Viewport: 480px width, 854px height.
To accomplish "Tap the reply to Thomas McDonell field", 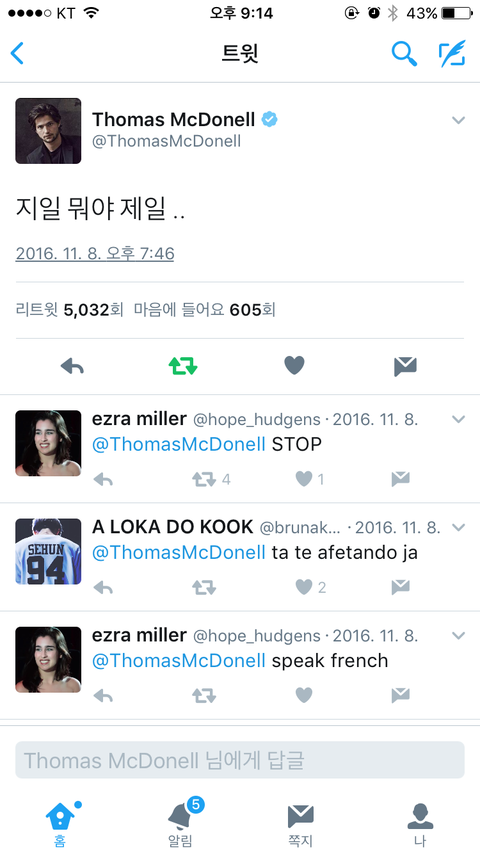I will coord(240,760).
